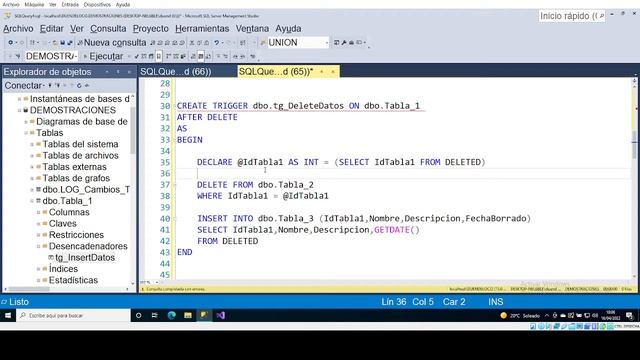
Task: Click the END keyword on line 43
Action: point(184,252)
